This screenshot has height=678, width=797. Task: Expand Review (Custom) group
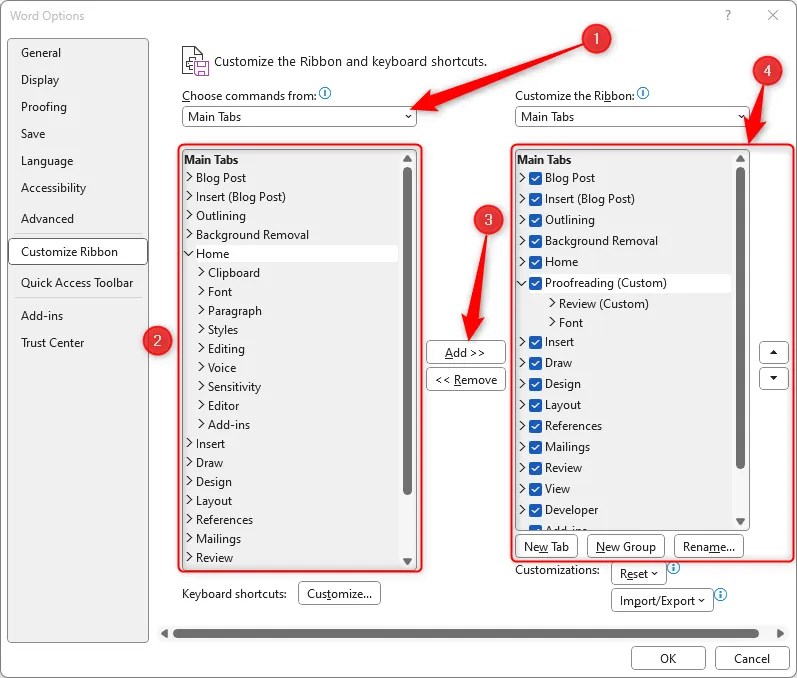click(x=552, y=303)
